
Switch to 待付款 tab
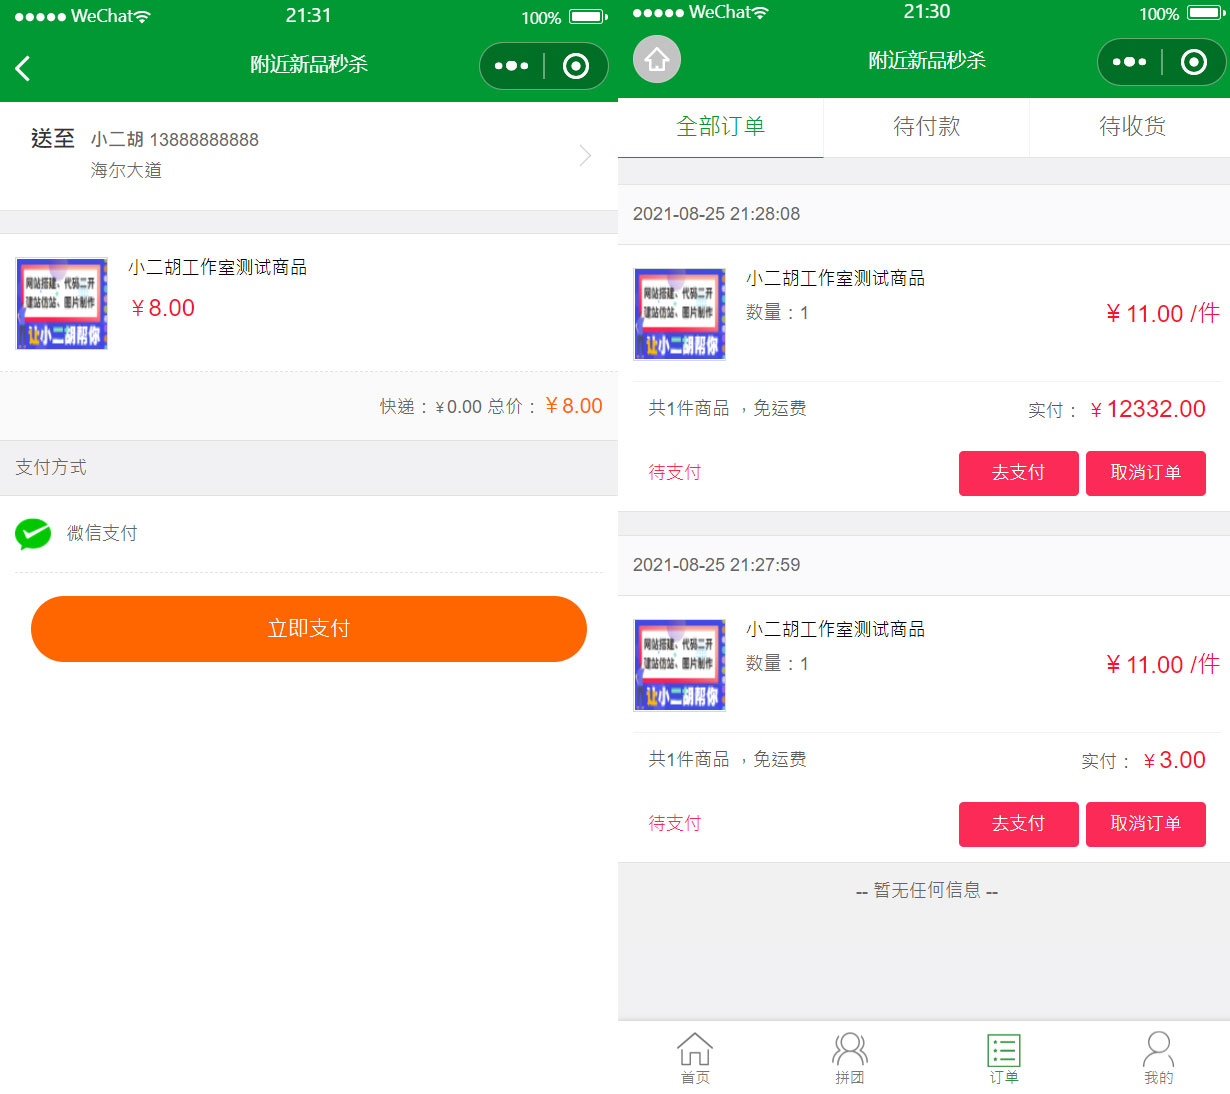[926, 127]
